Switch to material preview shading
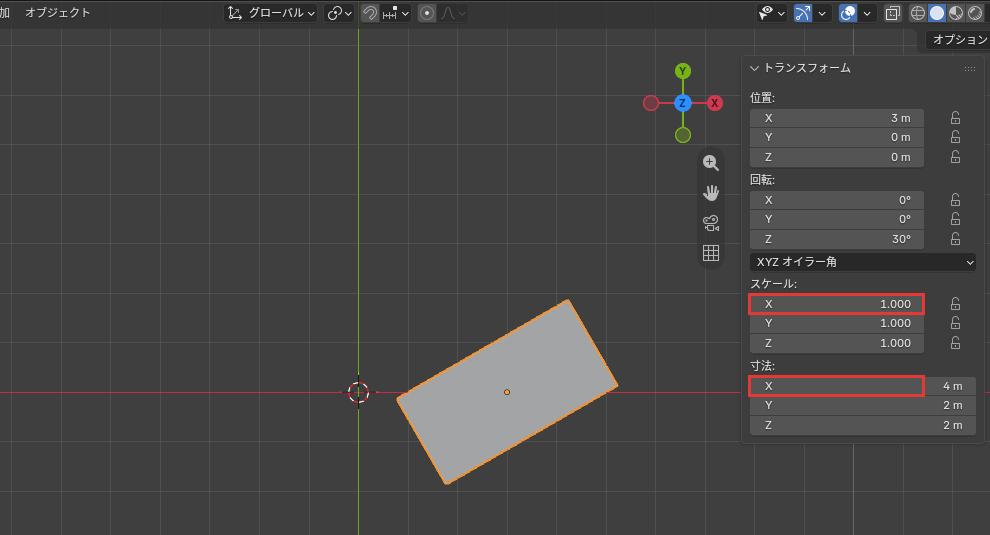Screen dimensions: 990x535 (x=956, y=13)
